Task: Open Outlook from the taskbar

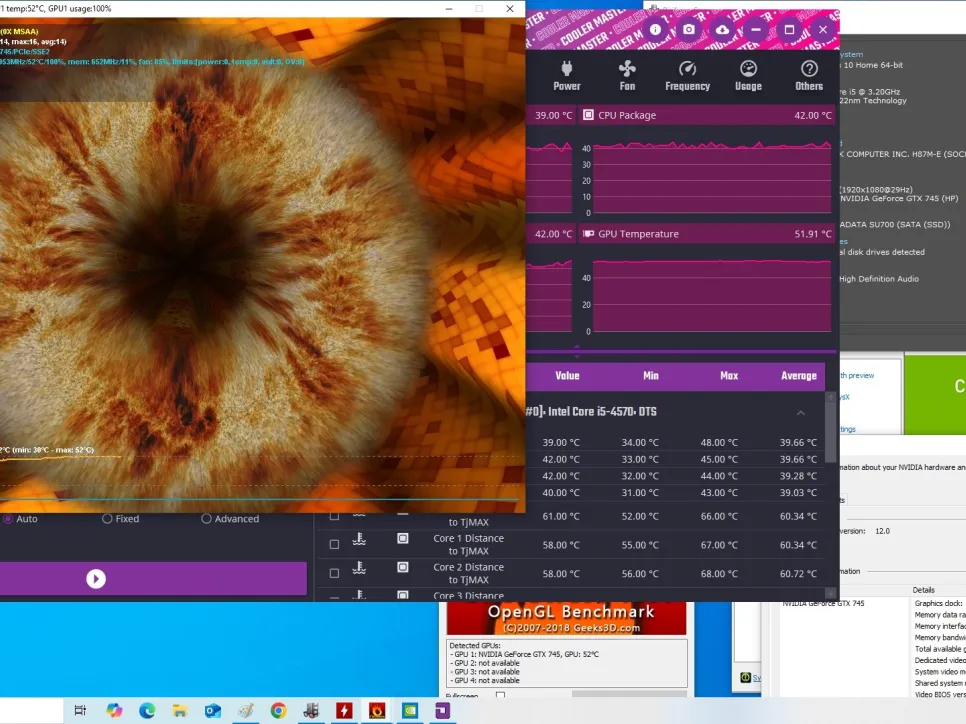Action: tap(213, 710)
